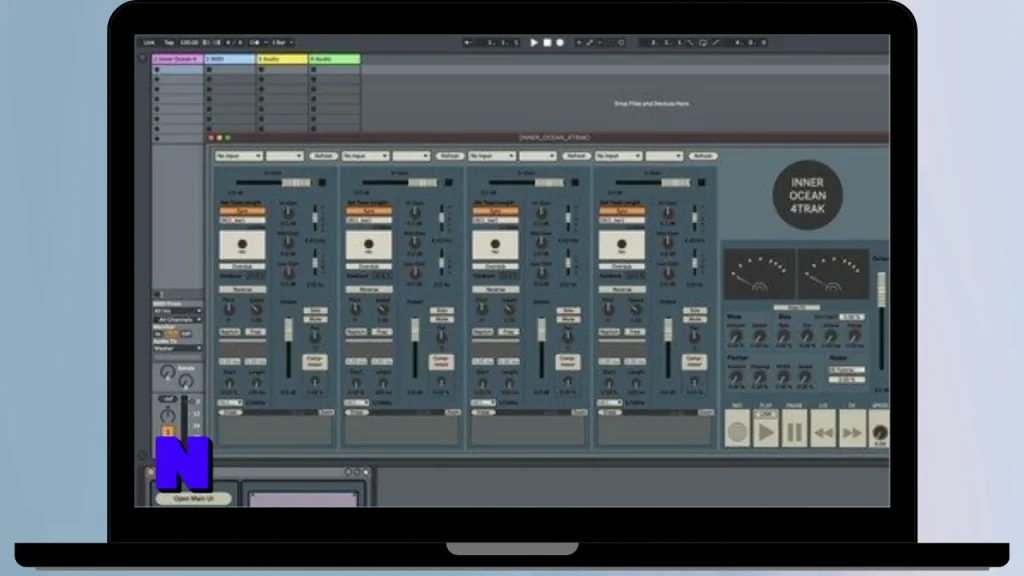Toggle the yellow track activator in Ableton mixer
The width and height of the screenshot is (1024, 576).
coord(168,431)
